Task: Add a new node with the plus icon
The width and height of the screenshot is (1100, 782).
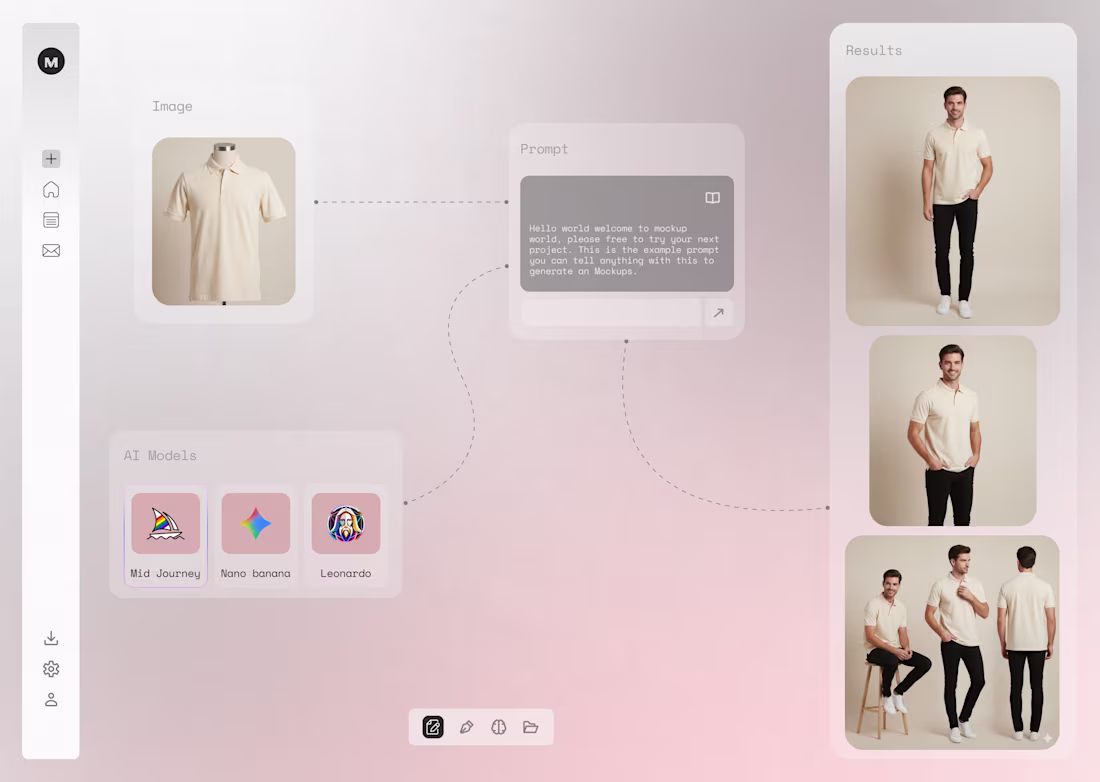Action: coord(51,158)
